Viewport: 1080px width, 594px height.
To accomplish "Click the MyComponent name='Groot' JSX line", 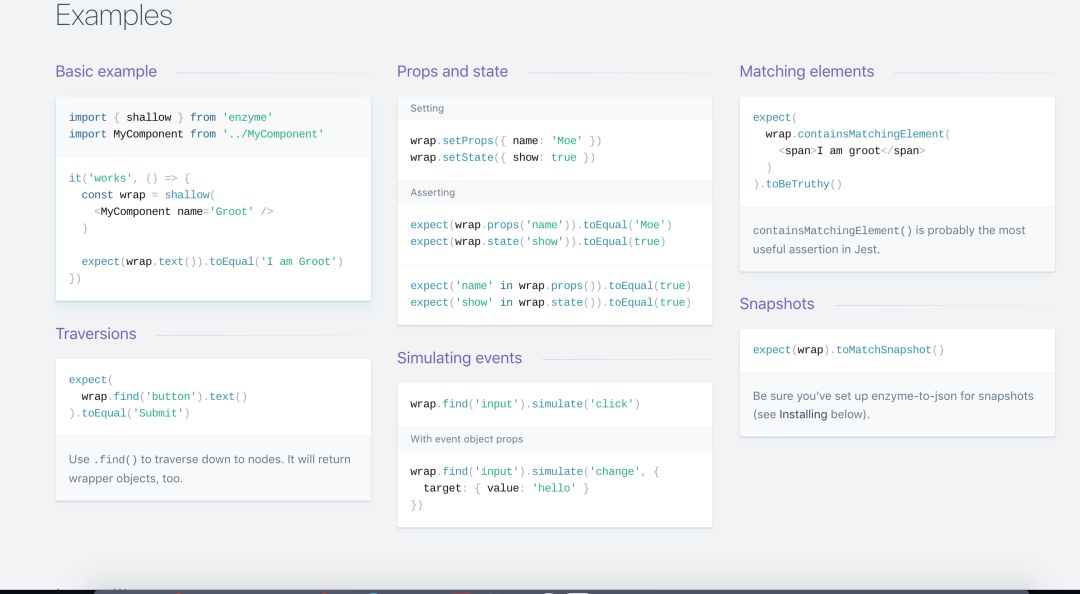I will 184,212.
